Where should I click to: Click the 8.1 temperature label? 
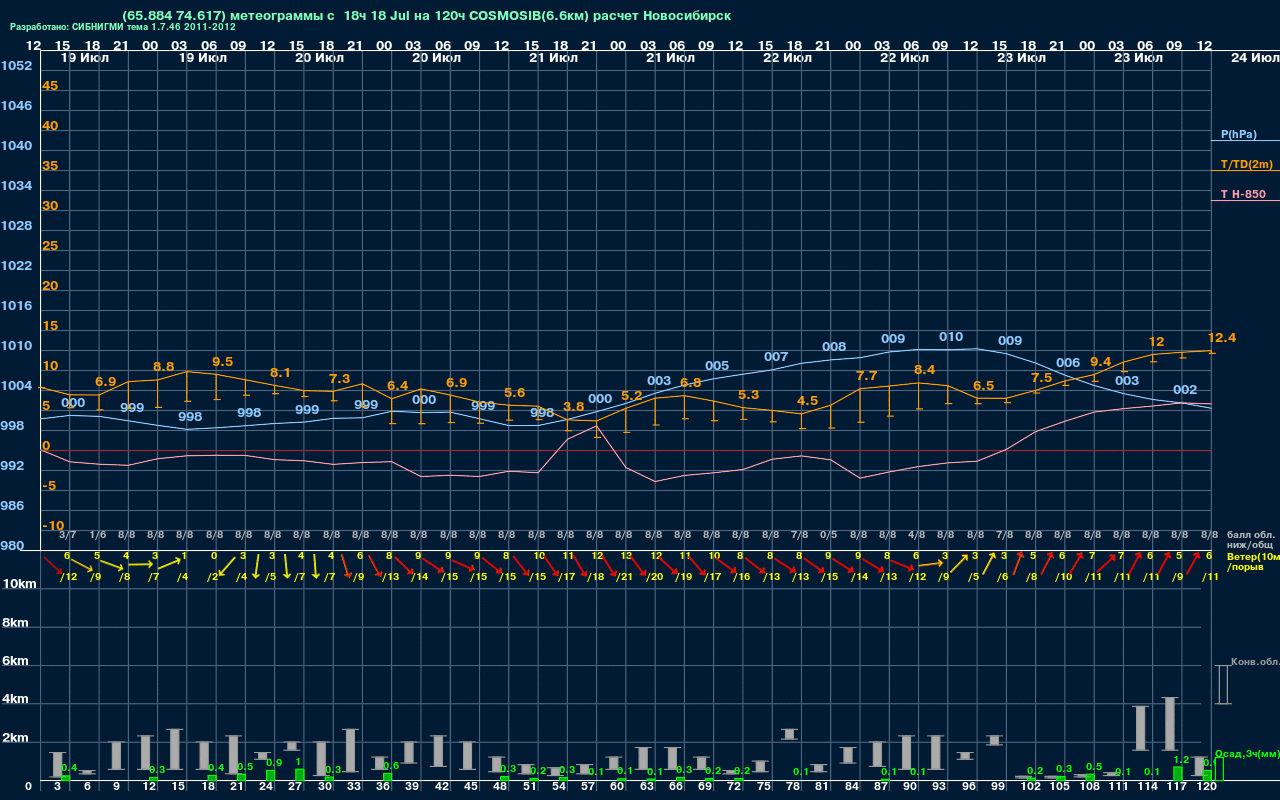[x=281, y=373]
